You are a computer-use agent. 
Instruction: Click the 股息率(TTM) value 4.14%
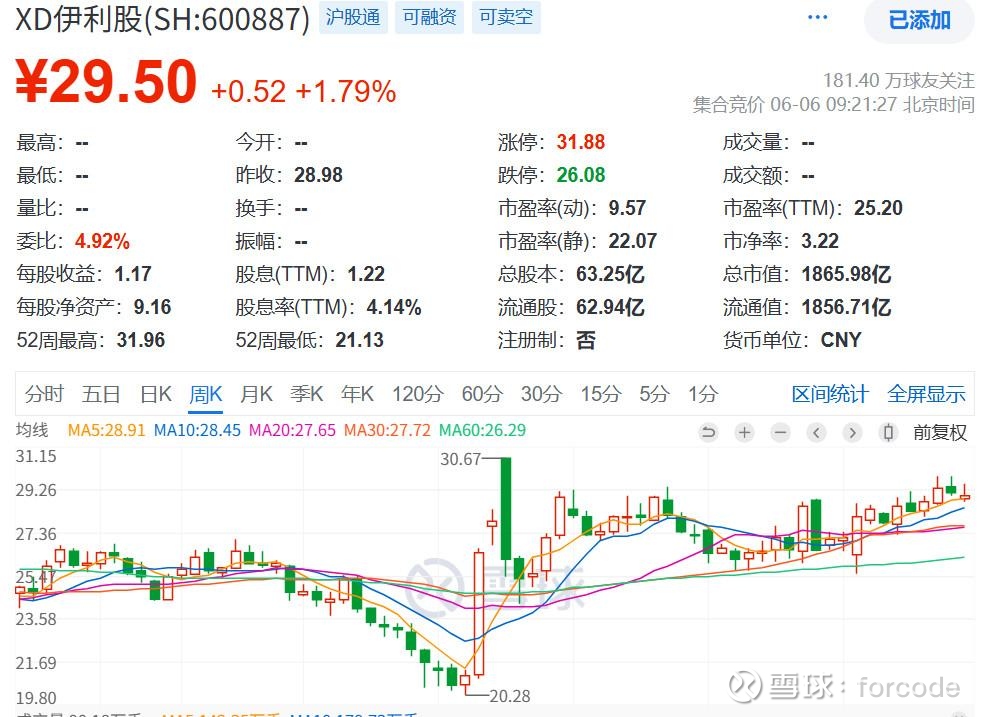click(394, 307)
